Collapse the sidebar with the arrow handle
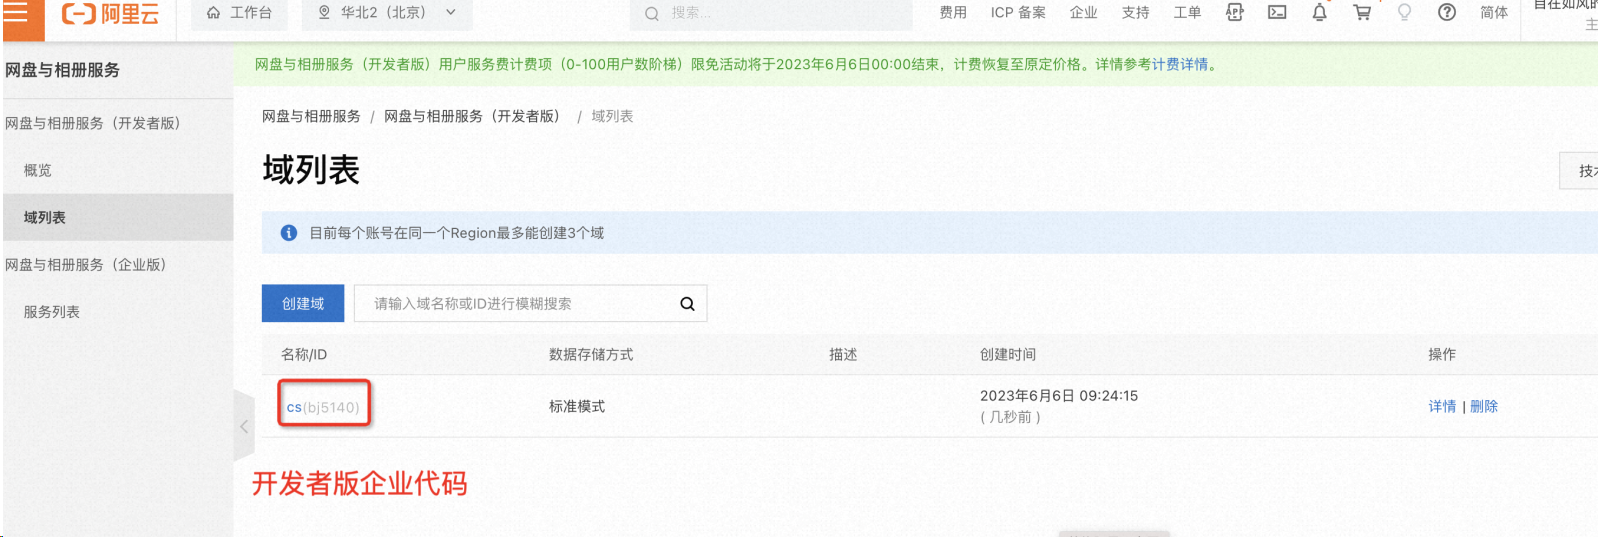Screen dimensions: 1598x537 [x=244, y=426]
